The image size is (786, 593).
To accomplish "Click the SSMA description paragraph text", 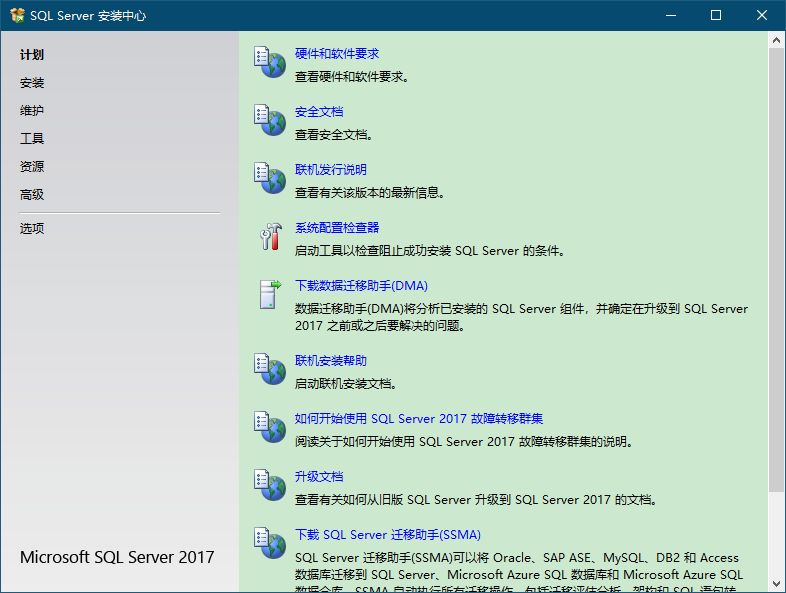I will pyautogui.click(x=519, y=571).
